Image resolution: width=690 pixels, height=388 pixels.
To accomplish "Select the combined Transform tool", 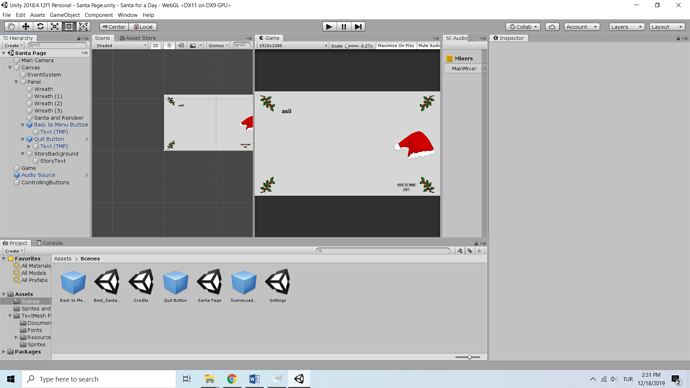I will tap(84, 27).
